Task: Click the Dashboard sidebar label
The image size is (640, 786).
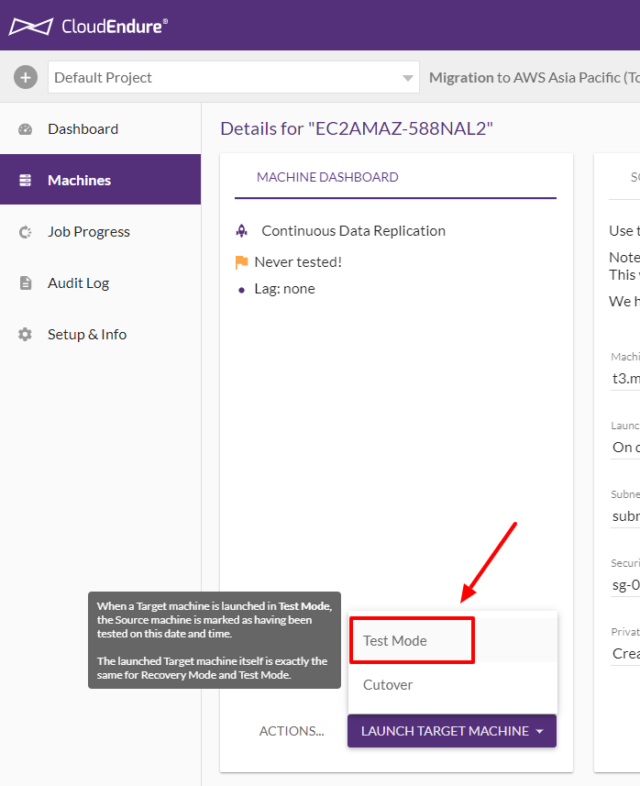Action: [83, 129]
